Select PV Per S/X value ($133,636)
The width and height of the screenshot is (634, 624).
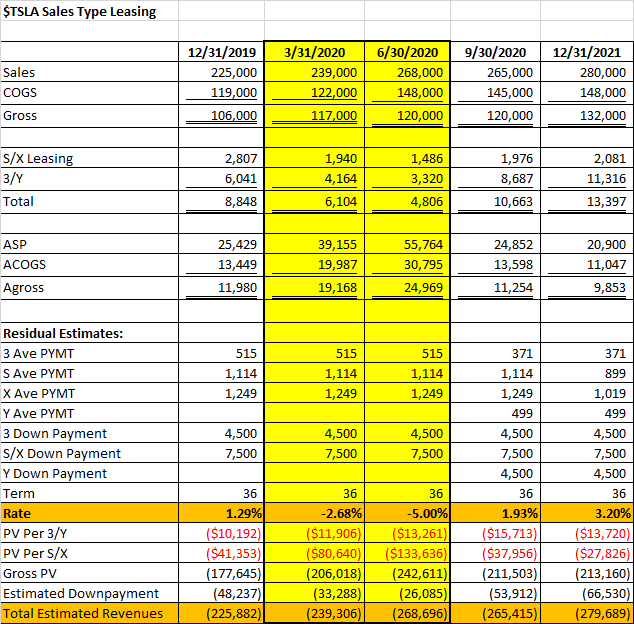[416, 554]
